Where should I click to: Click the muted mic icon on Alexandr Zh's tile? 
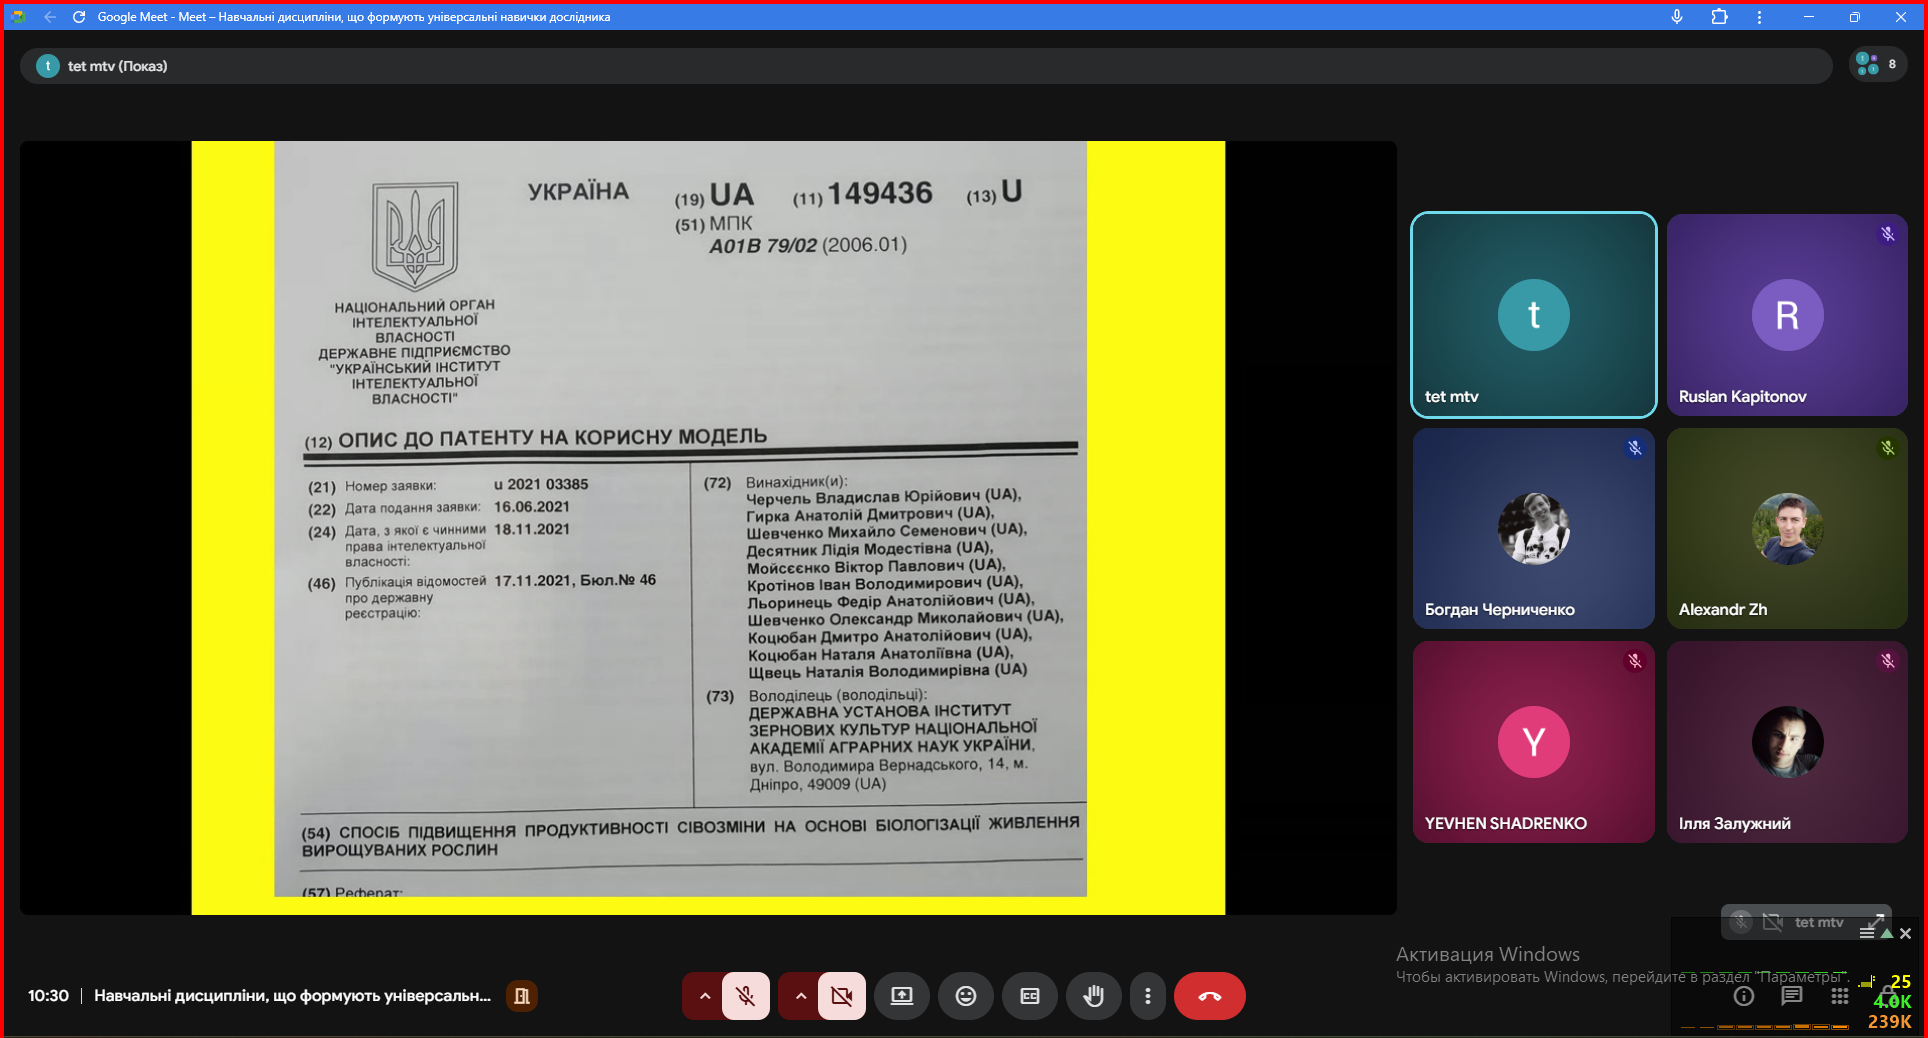click(x=1888, y=448)
